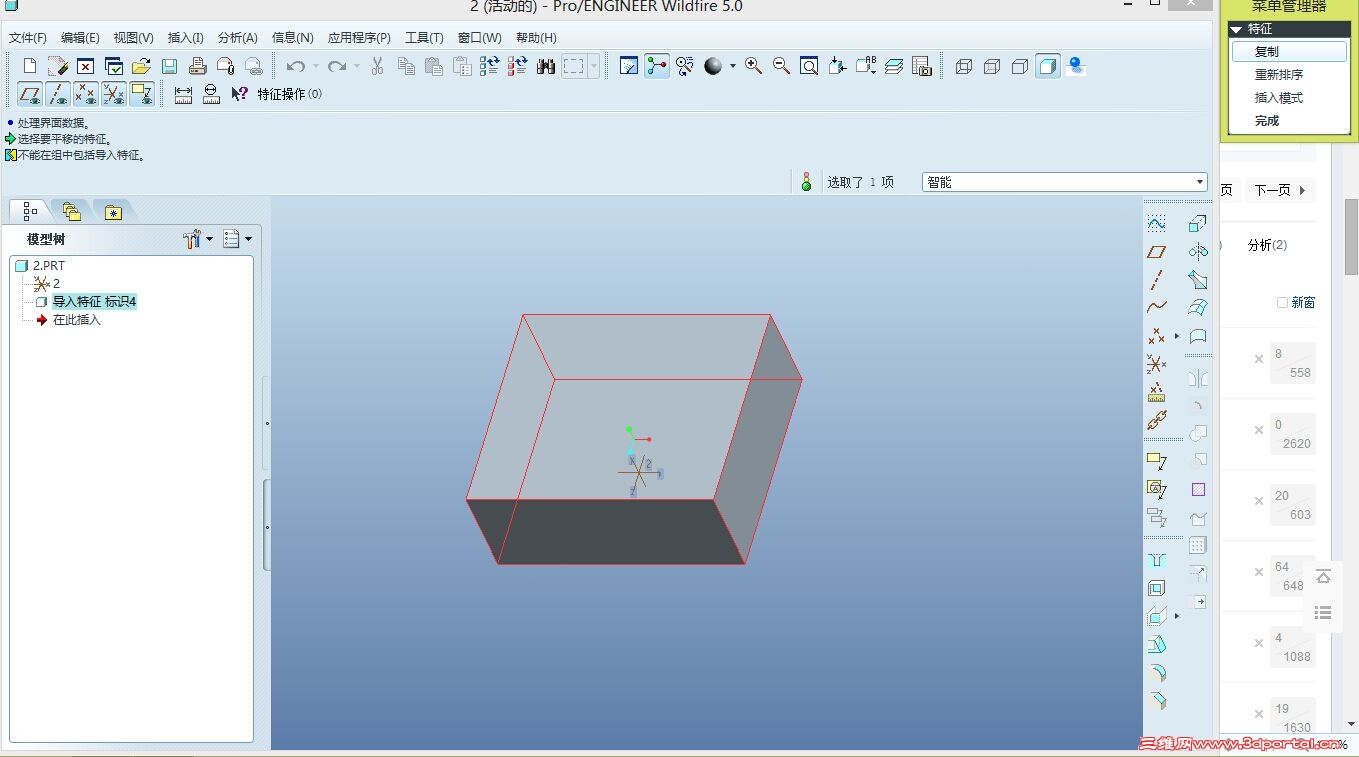Open the undo history dropdown arrow
Image resolution: width=1359 pixels, height=757 pixels.
click(315, 66)
